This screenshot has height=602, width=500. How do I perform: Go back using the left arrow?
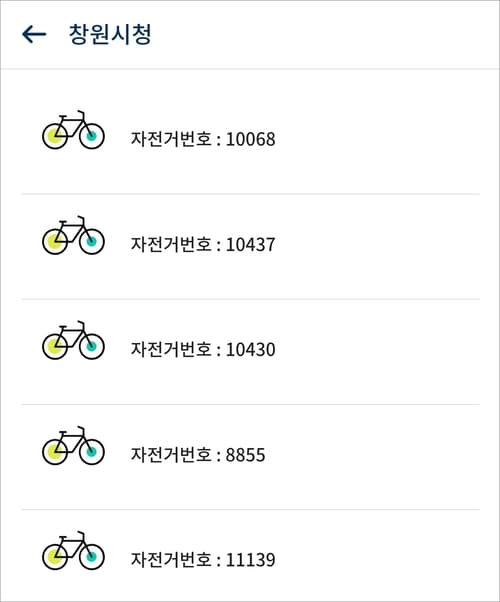pos(34,34)
